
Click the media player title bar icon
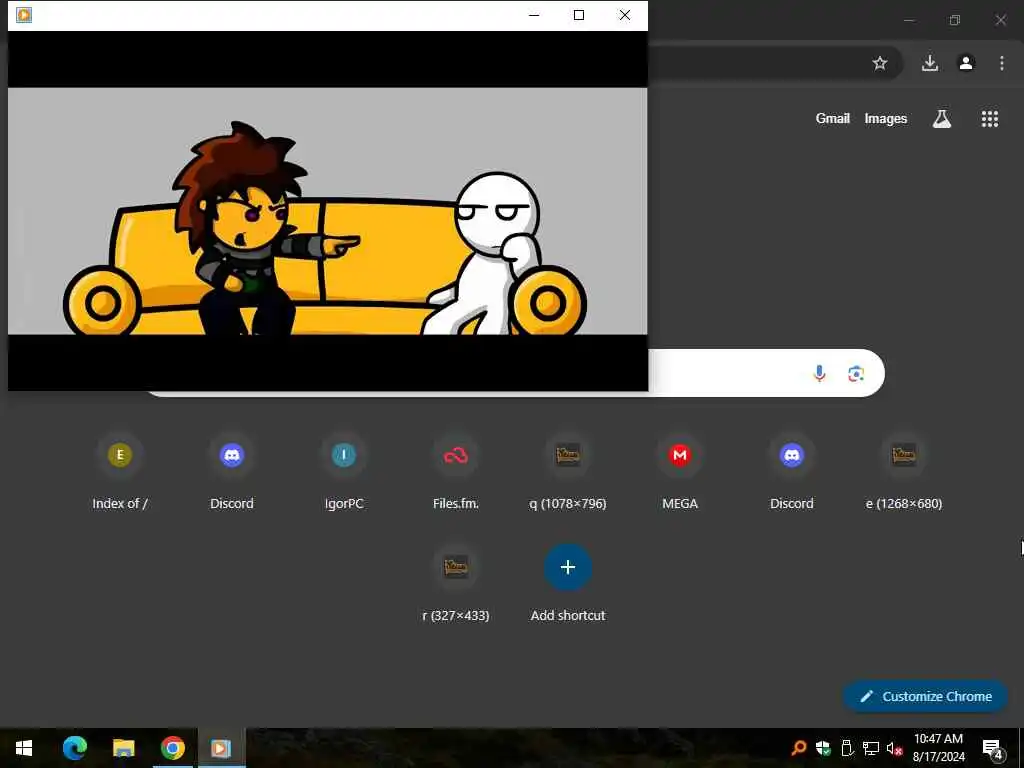point(24,14)
